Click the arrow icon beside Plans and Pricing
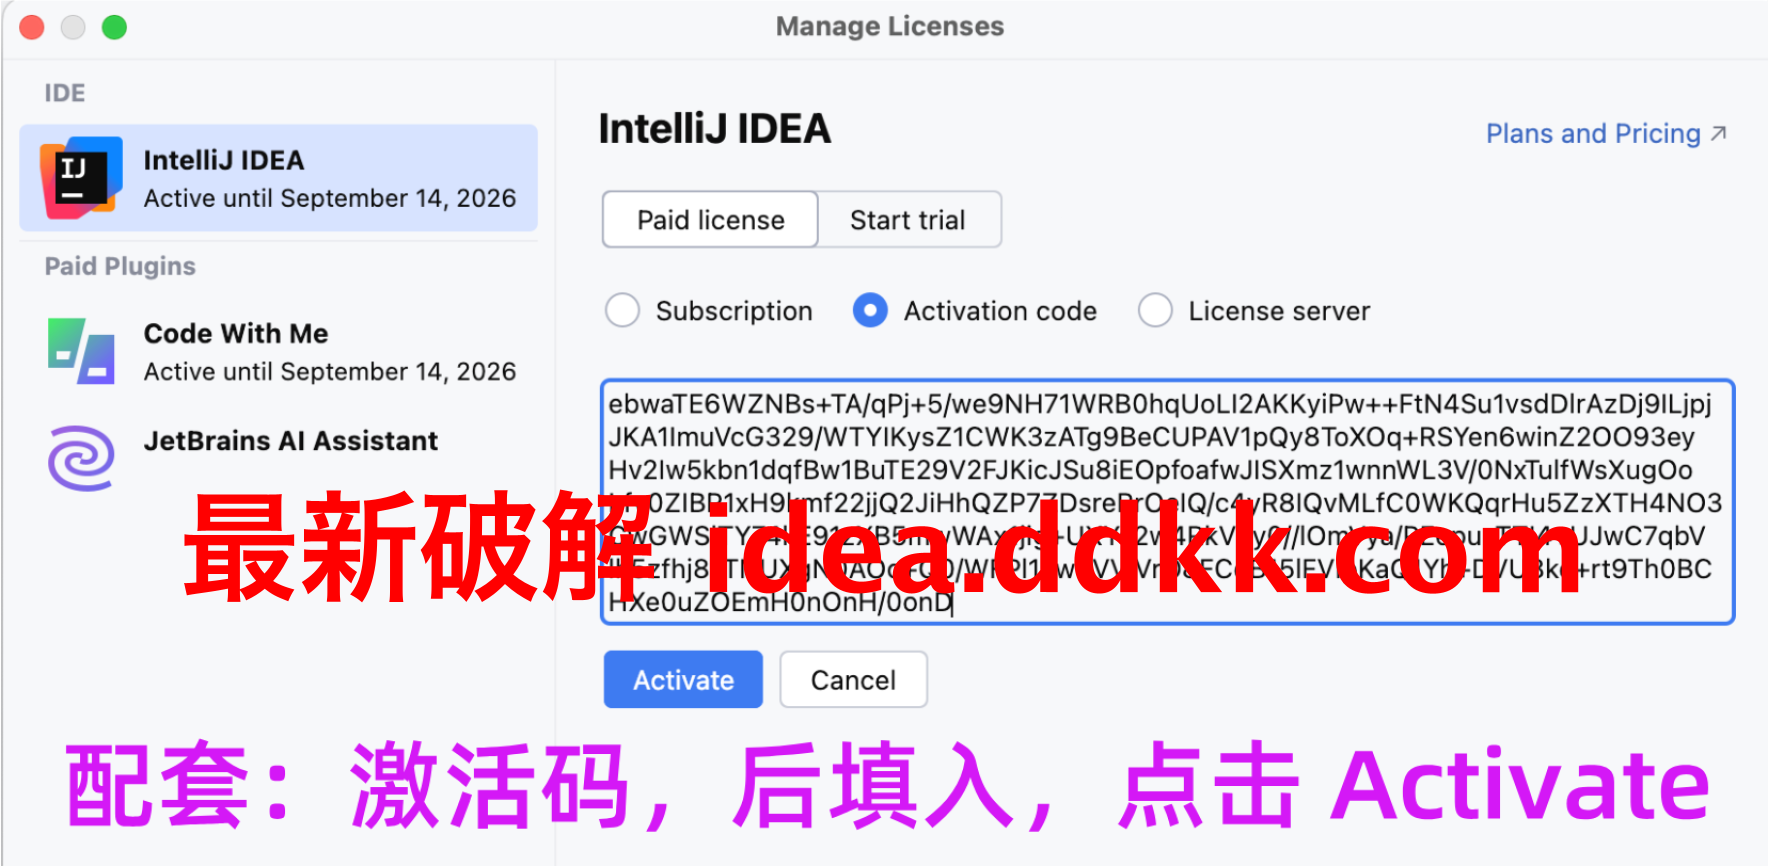Screen dimensions: 1768x866 pyautogui.click(x=1719, y=133)
